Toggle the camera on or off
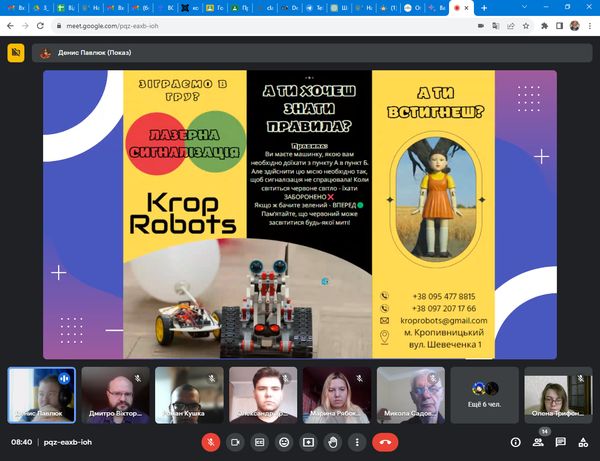The width and height of the screenshot is (600, 461). (x=236, y=441)
